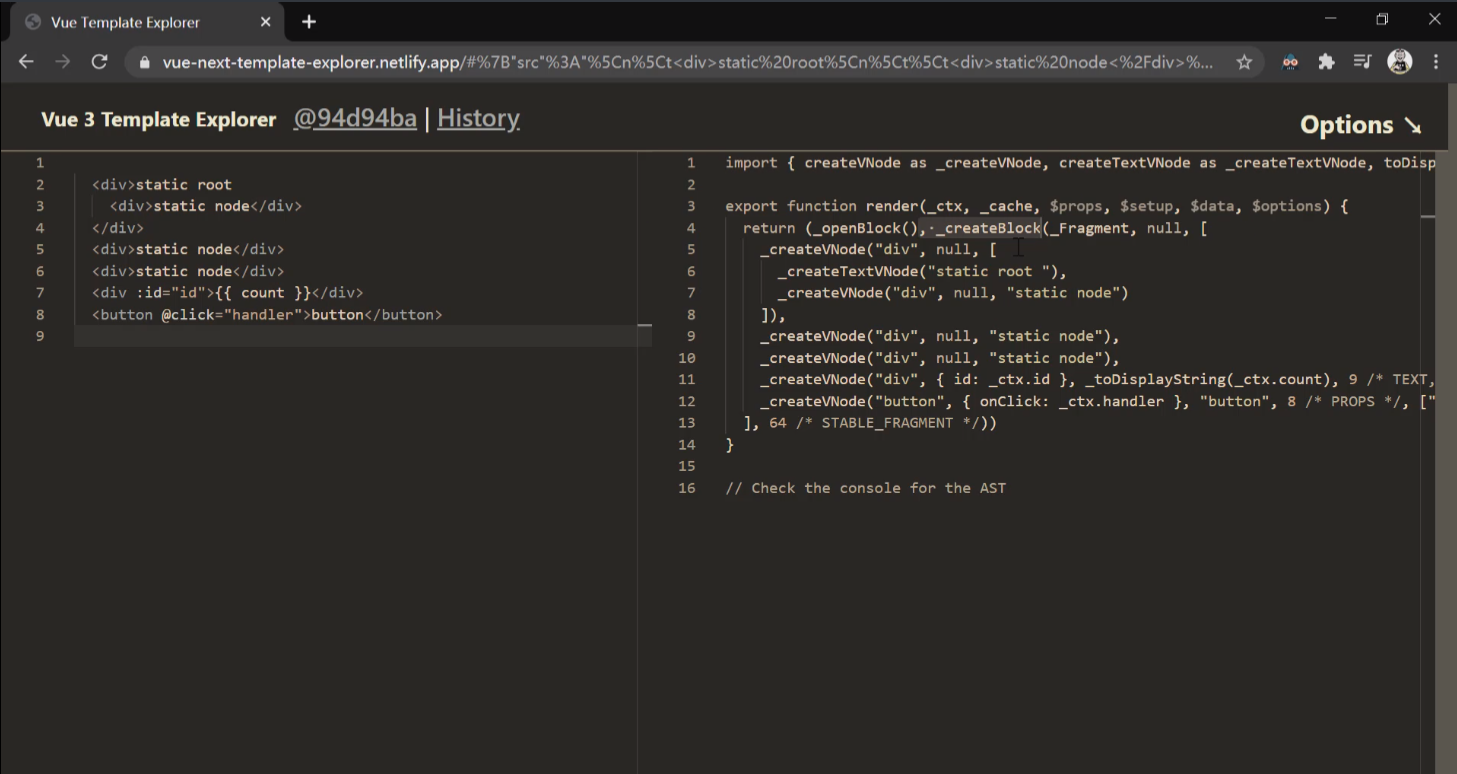Open a new browser tab

[x=309, y=22]
